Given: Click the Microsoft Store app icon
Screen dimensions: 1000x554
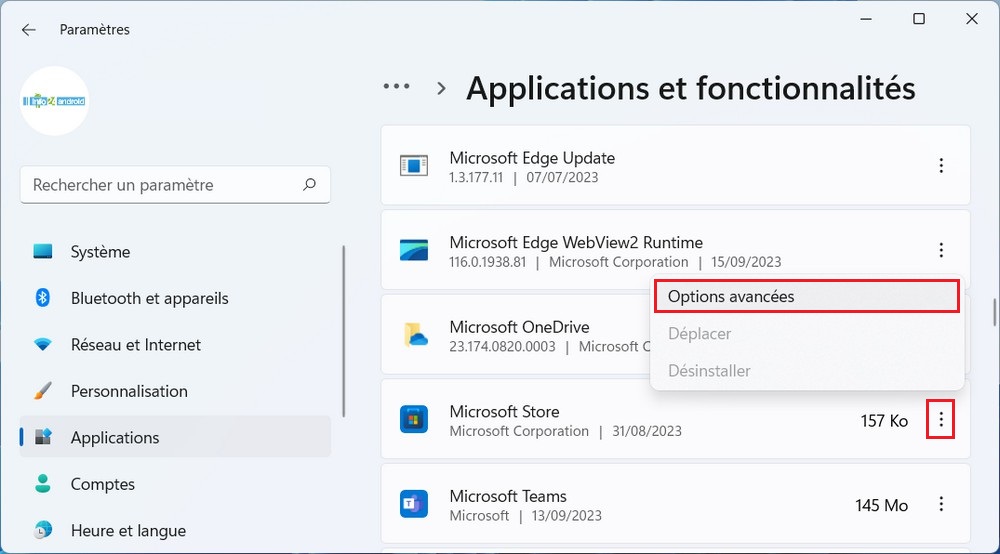Looking at the screenshot, I should (x=414, y=419).
